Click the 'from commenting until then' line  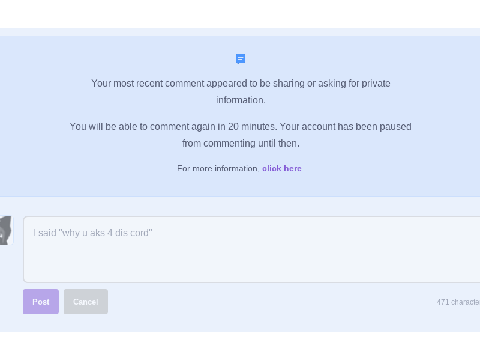pos(241,143)
